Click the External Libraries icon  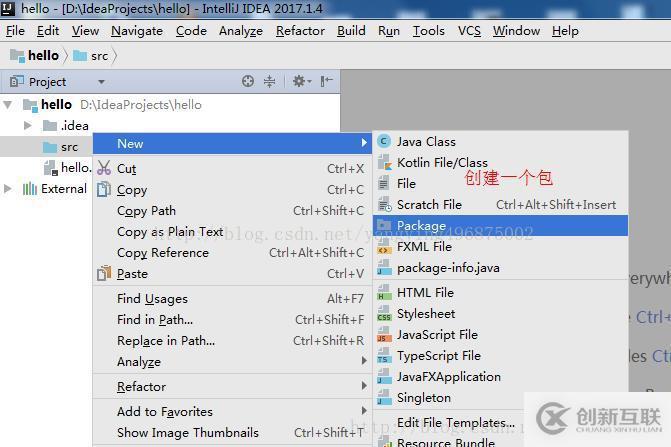(x=30, y=189)
